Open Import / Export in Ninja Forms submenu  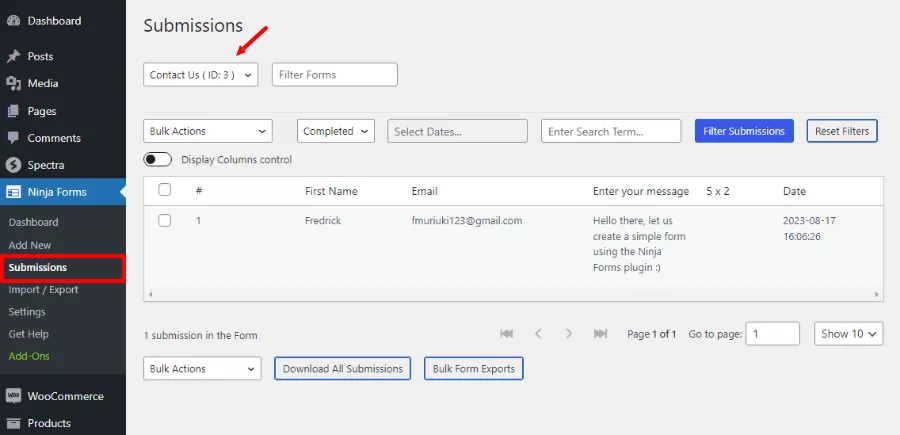(x=43, y=290)
